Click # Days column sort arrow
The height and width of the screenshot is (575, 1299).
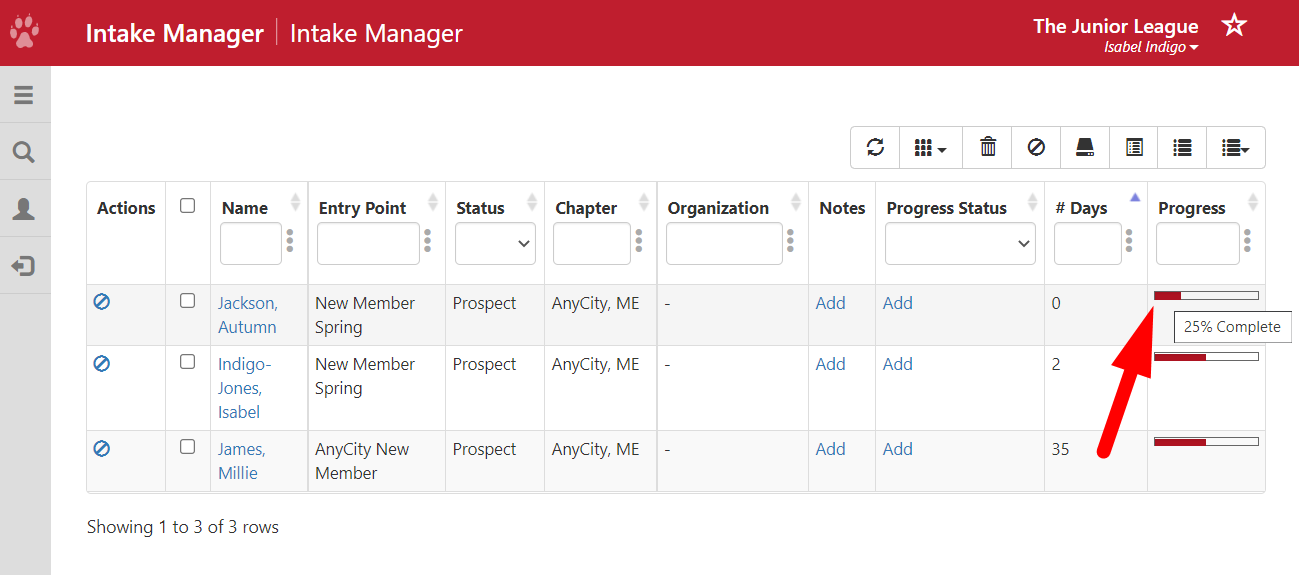(x=1134, y=198)
